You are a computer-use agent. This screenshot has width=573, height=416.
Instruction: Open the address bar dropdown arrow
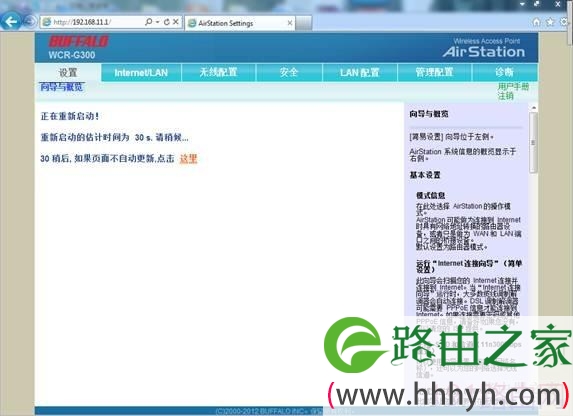tap(158, 22)
